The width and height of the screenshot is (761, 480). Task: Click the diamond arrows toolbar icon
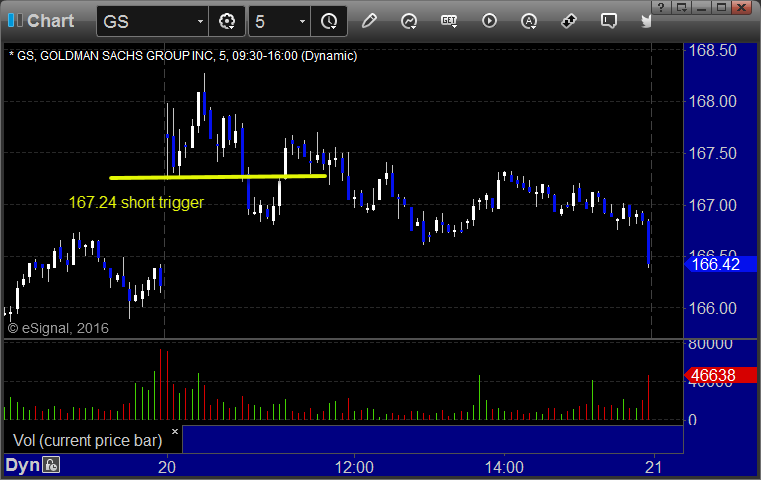(569, 21)
